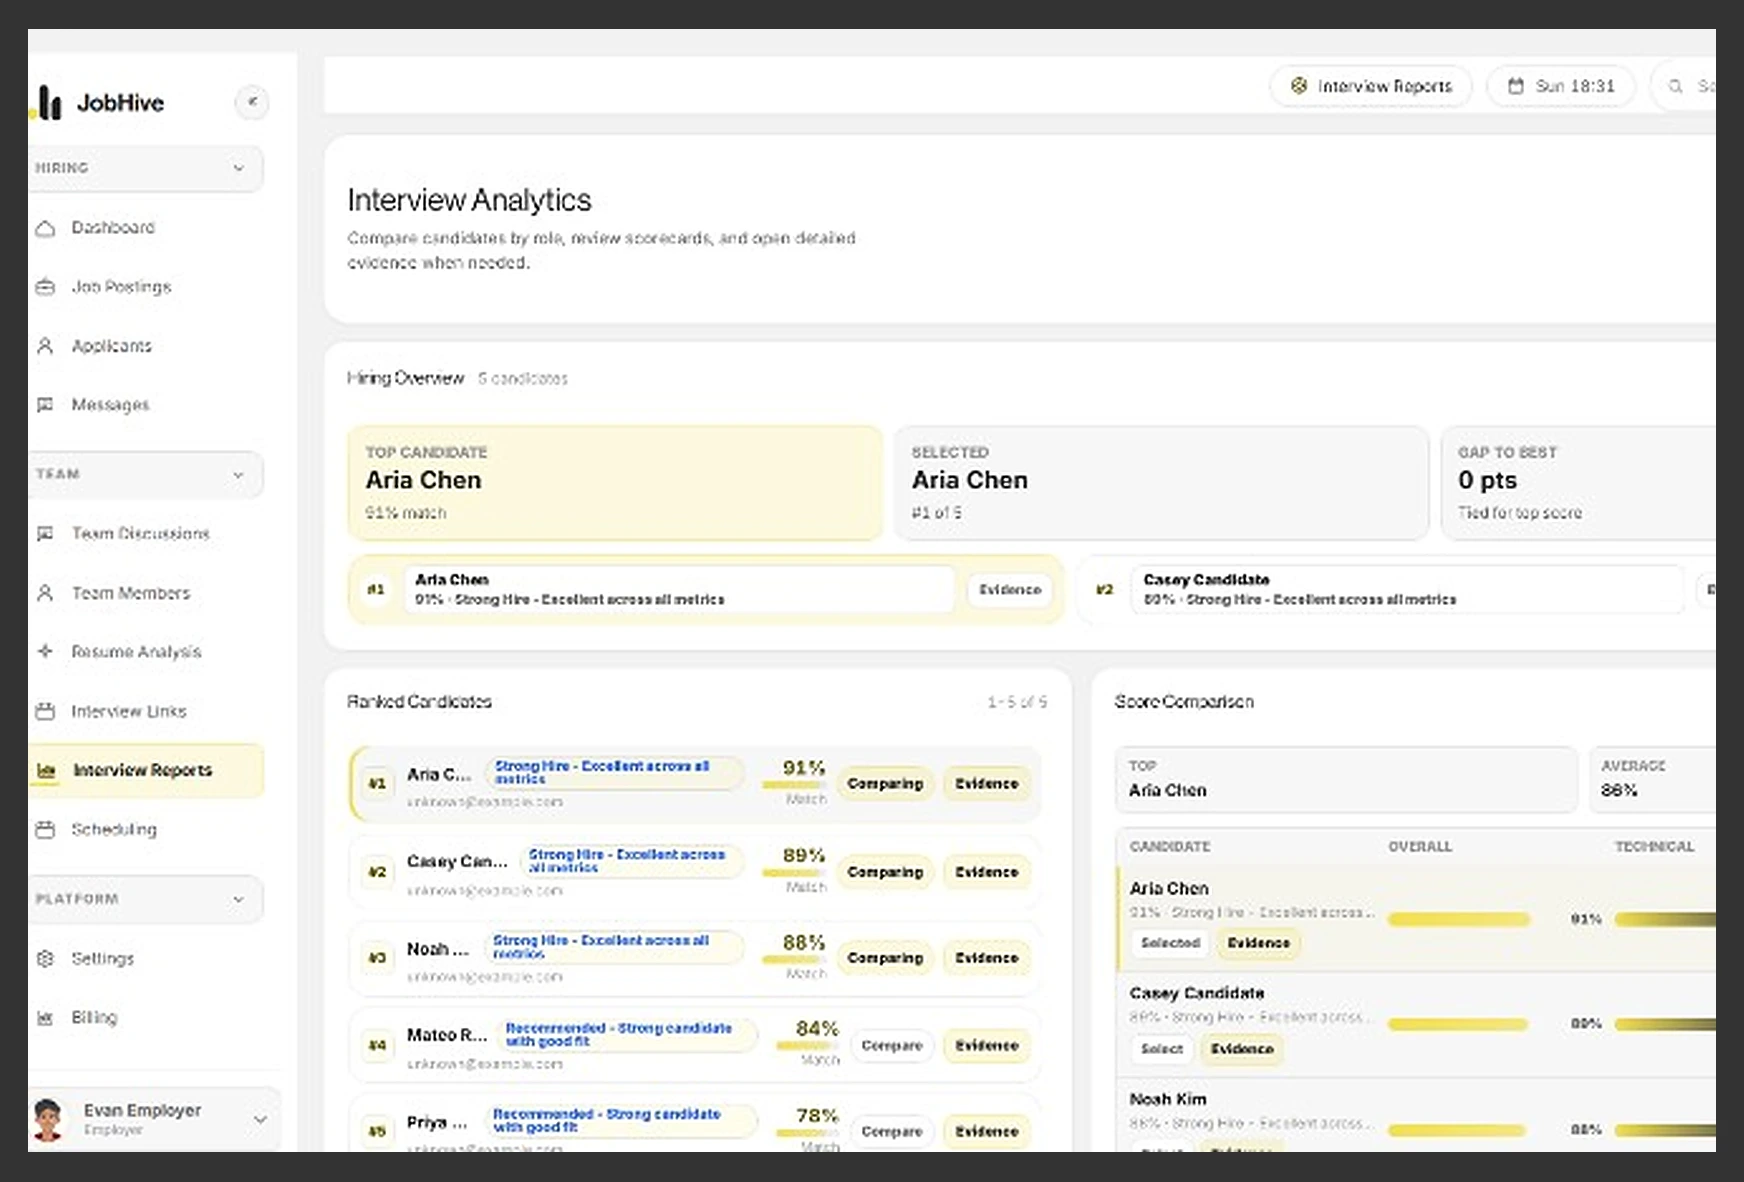The image size is (1744, 1182).
Task: Click Evan Employer's avatar picture
Action: (48, 1120)
